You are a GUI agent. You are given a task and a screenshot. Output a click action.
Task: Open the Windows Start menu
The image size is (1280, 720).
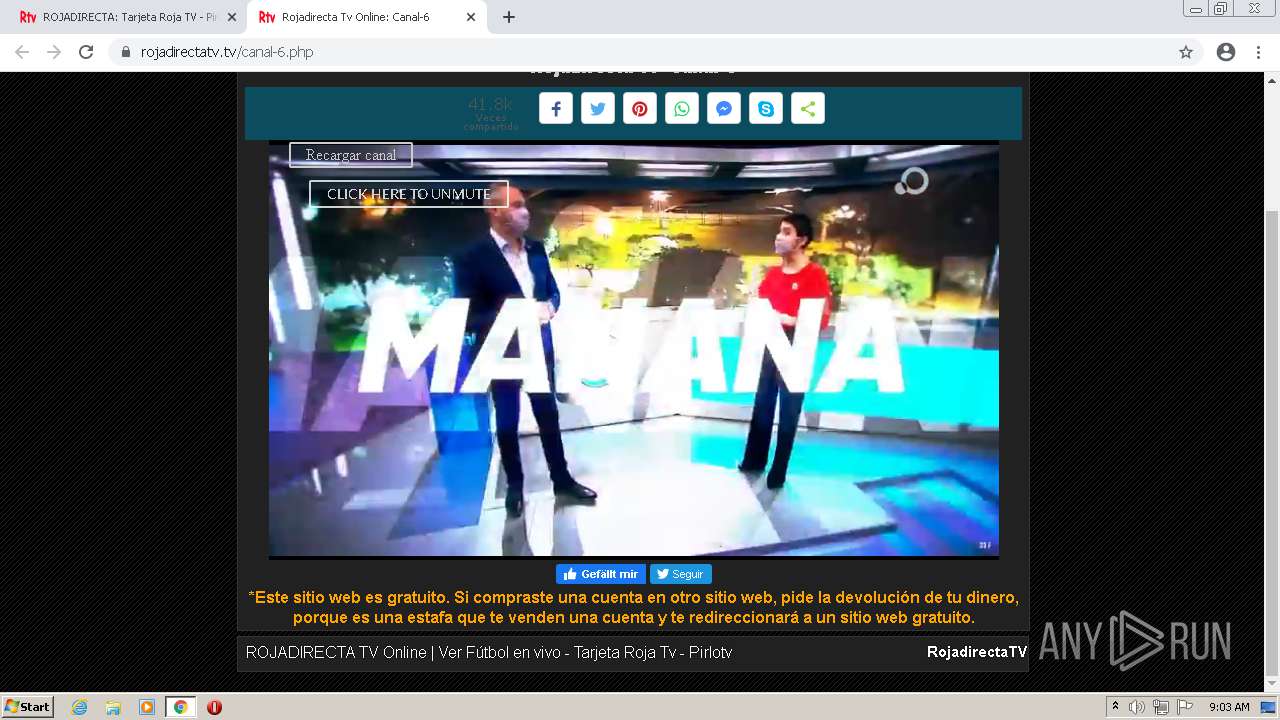[x=28, y=707]
